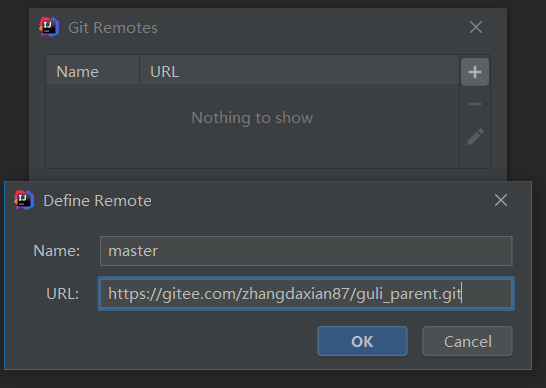The width and height of the screenshot is (546, 388).
Task: Click the empty Nothing to show table area
Action: (252, 127)
